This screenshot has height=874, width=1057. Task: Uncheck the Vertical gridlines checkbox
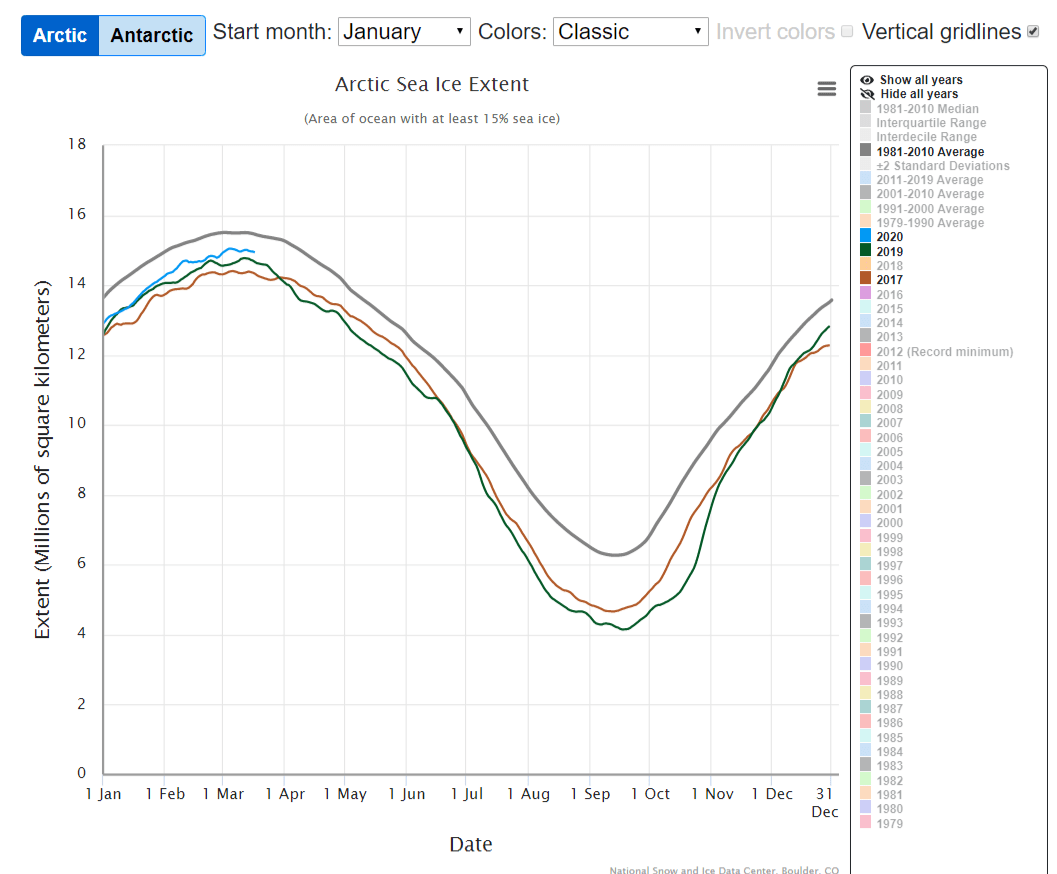point(1033,32)
